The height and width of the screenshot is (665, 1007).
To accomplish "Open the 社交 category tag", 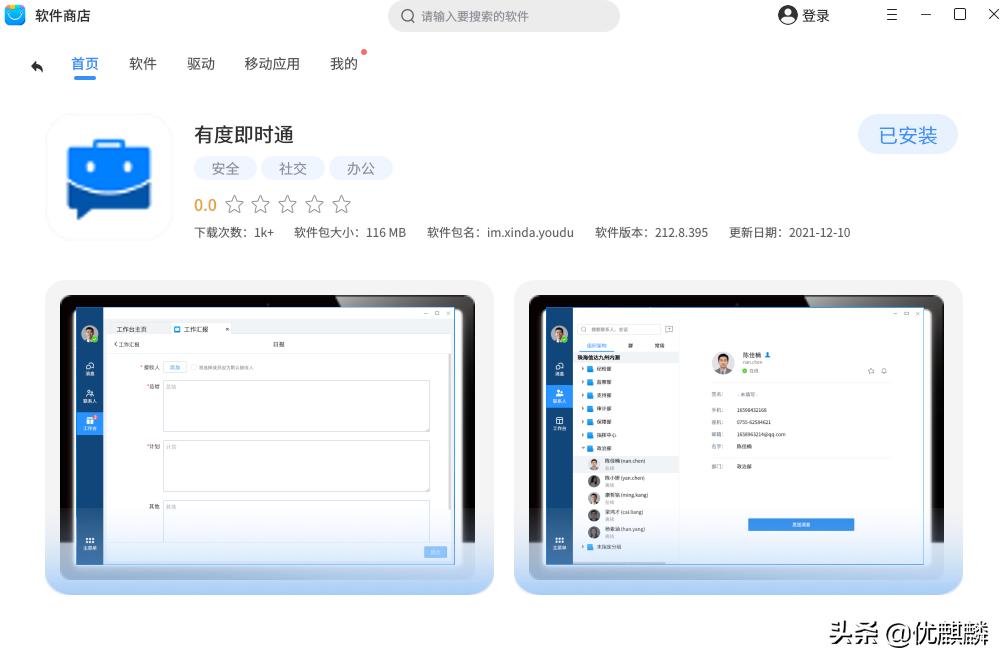I will click(292, 168).
